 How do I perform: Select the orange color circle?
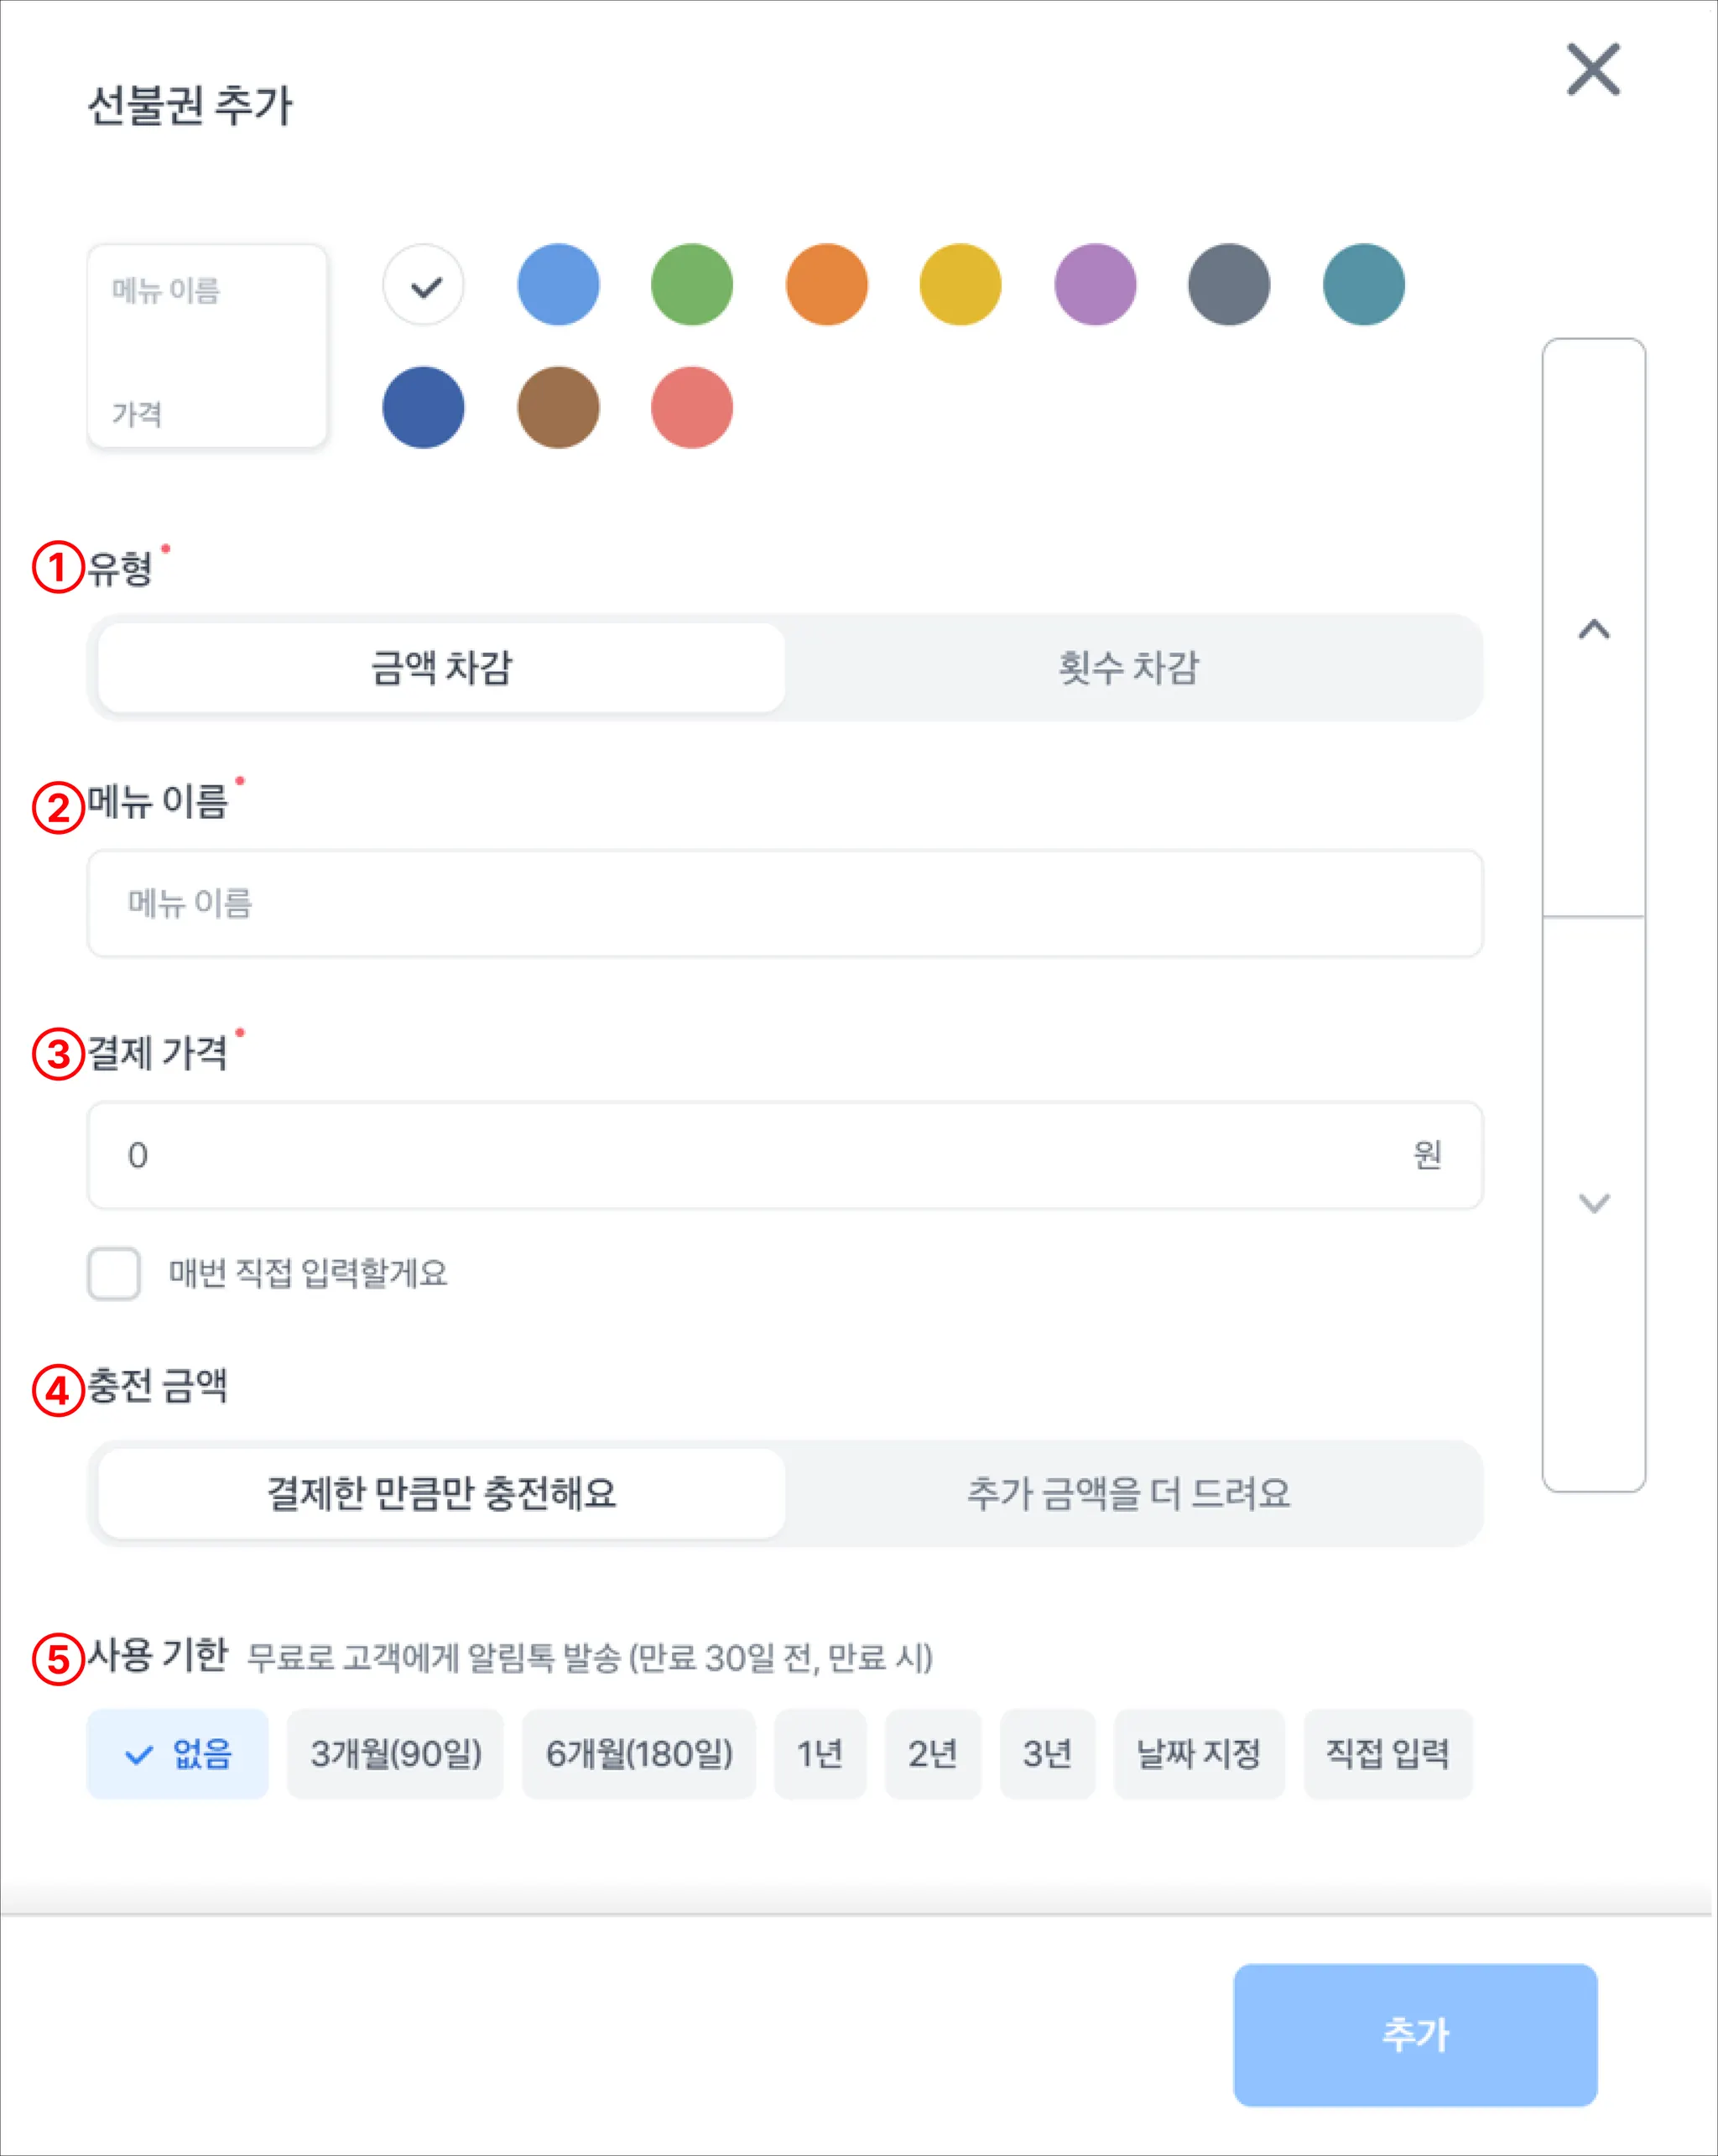[x=826, y=285]
